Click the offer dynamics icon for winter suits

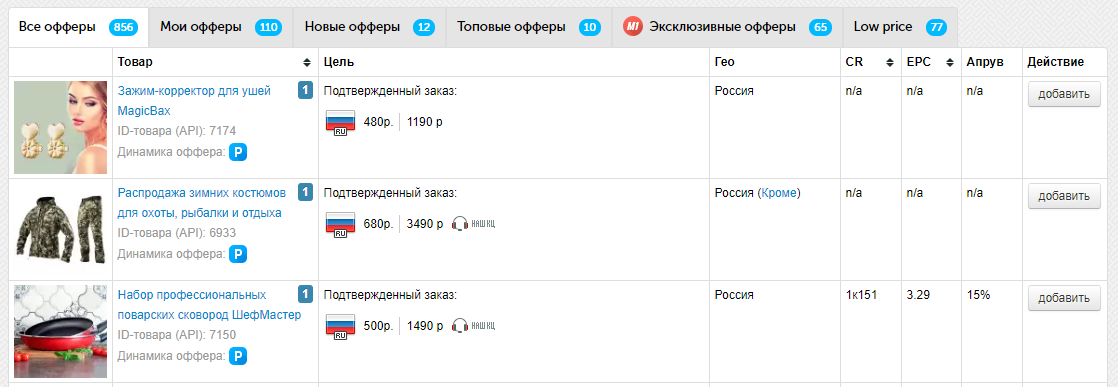tap(237, 254)
